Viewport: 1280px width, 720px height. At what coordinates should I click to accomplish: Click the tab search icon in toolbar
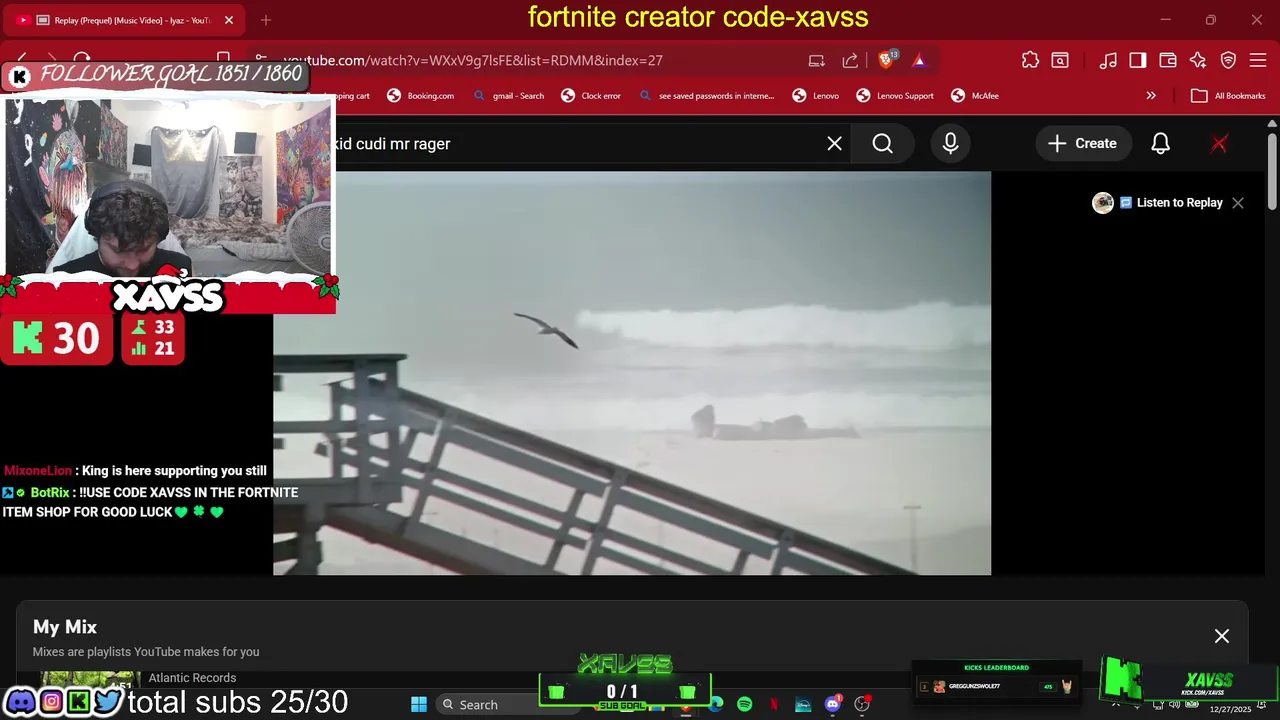[1060, 60]
